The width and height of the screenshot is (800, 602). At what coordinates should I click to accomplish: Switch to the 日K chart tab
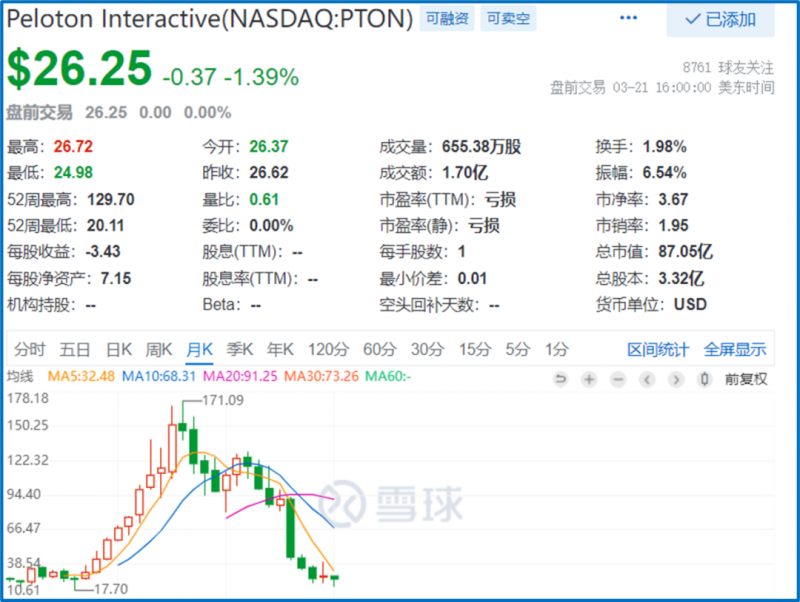pos(118,349)
